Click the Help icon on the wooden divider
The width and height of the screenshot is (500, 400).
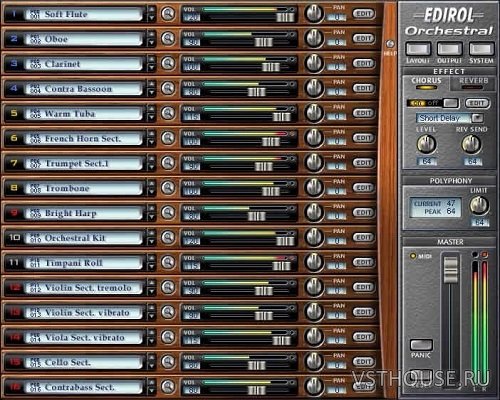click(390, 44)
